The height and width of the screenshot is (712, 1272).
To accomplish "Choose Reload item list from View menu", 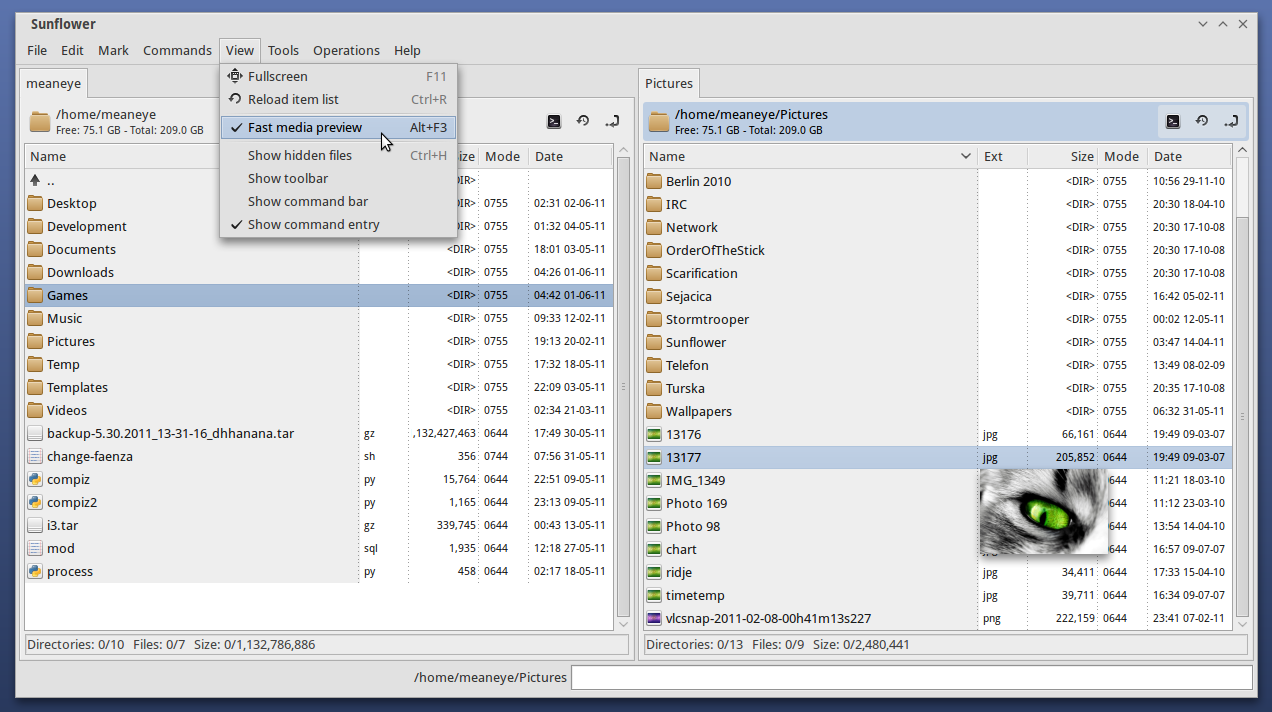I will coord(293,99).
